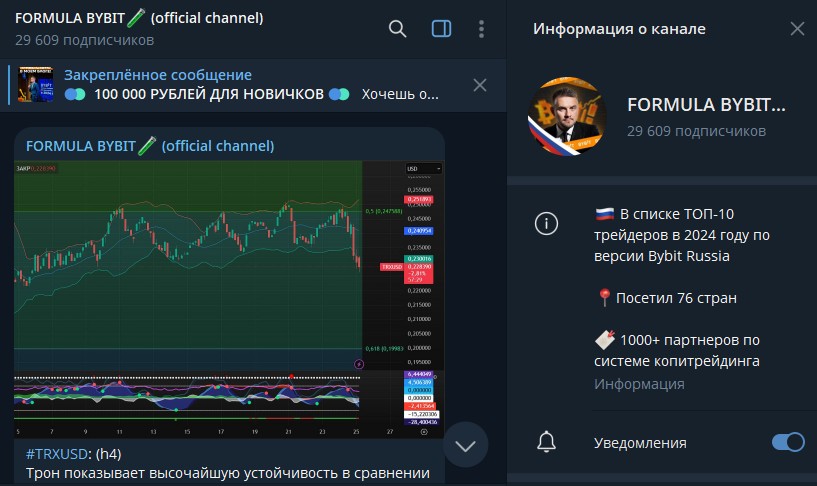This screenshot has height=486, width=817.
Task: Click the USD currency dropdown on chart
Action: click(424, 169)
